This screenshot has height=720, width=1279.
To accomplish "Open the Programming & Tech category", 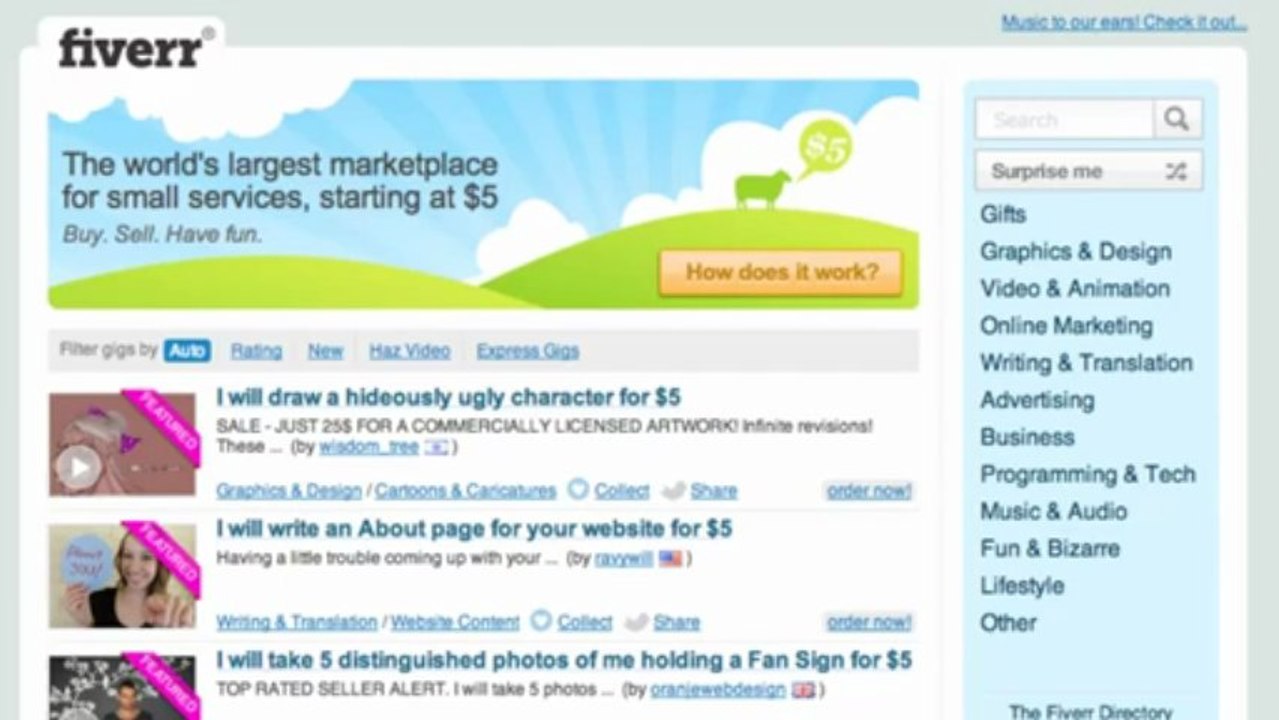I will 1087,474.
